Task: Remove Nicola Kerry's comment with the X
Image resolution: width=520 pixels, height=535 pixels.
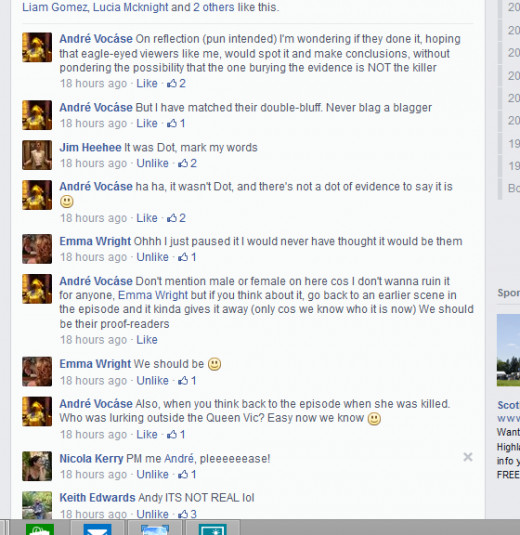Action: tap(468, 457)
